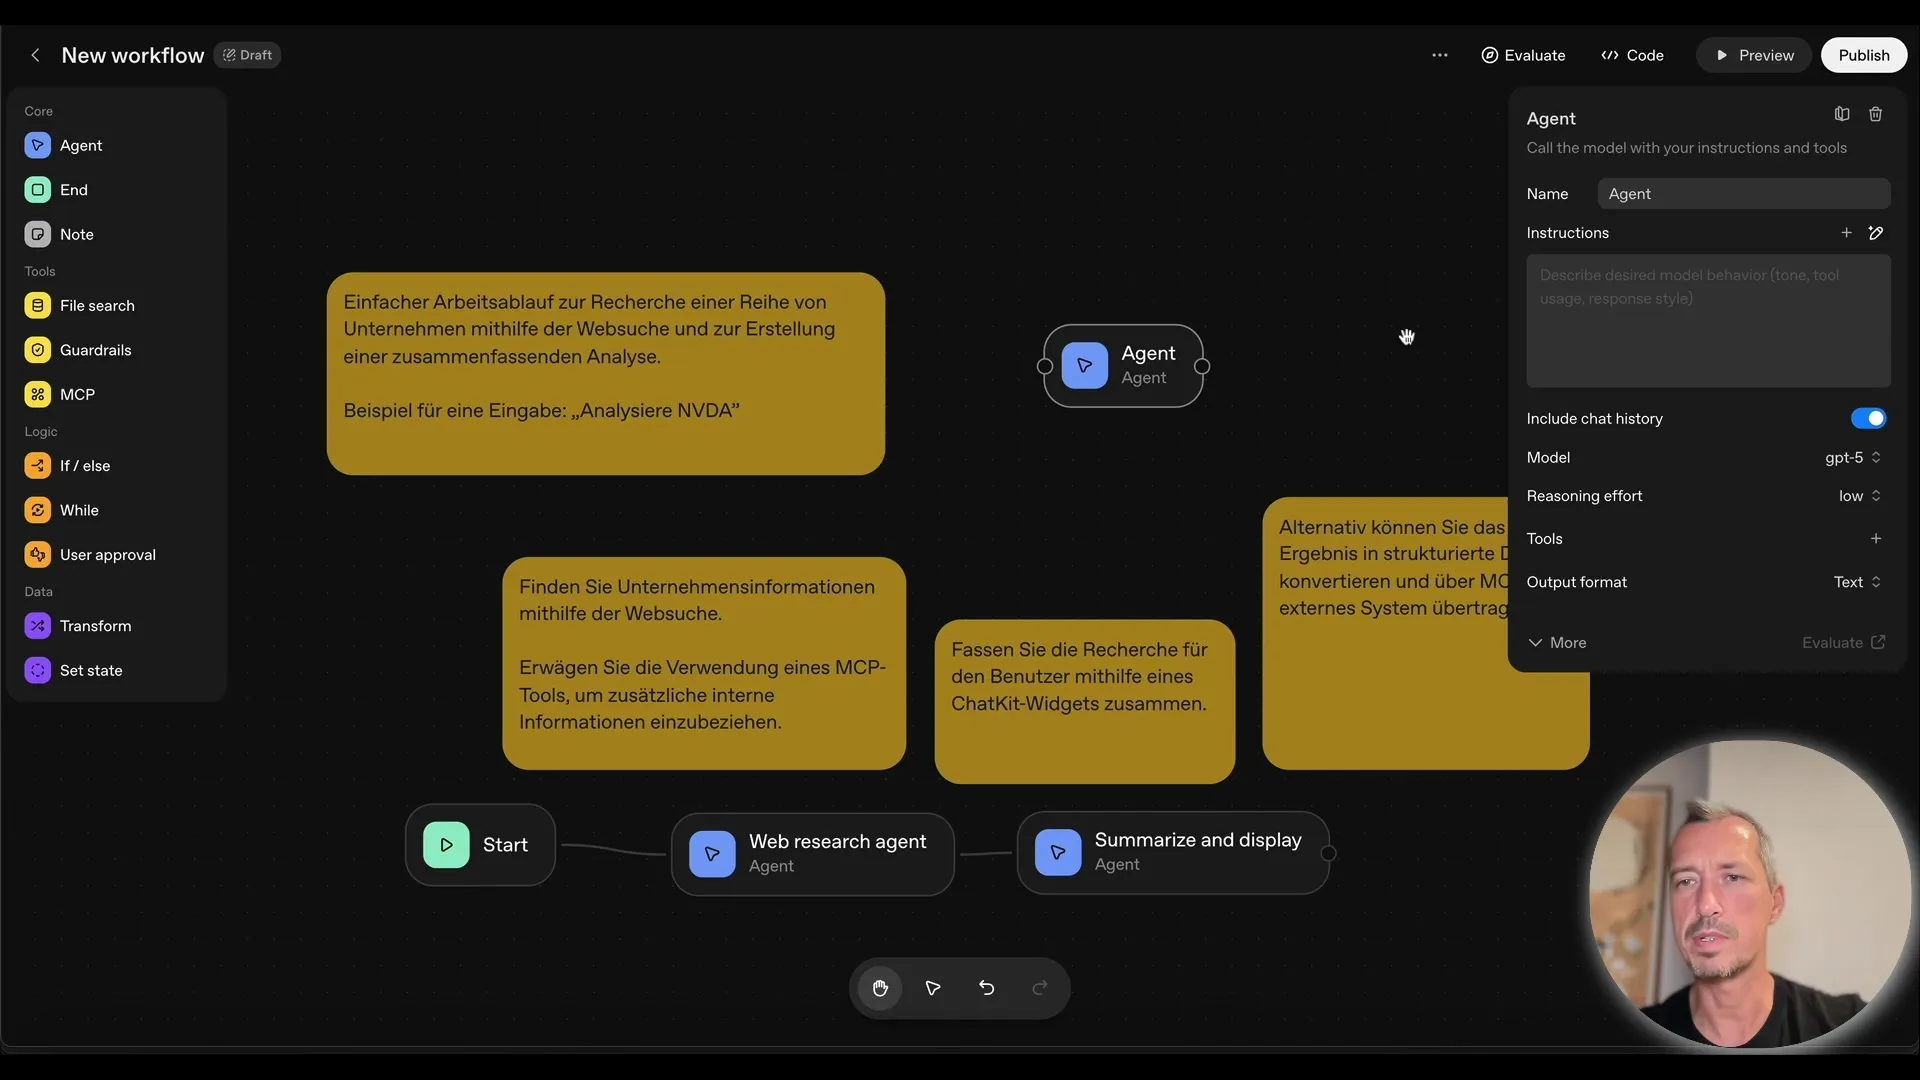The width and height of the screenshot is (1920, 1080).
Task: Switch to the selection arrow tool
Action: (932, 988)
